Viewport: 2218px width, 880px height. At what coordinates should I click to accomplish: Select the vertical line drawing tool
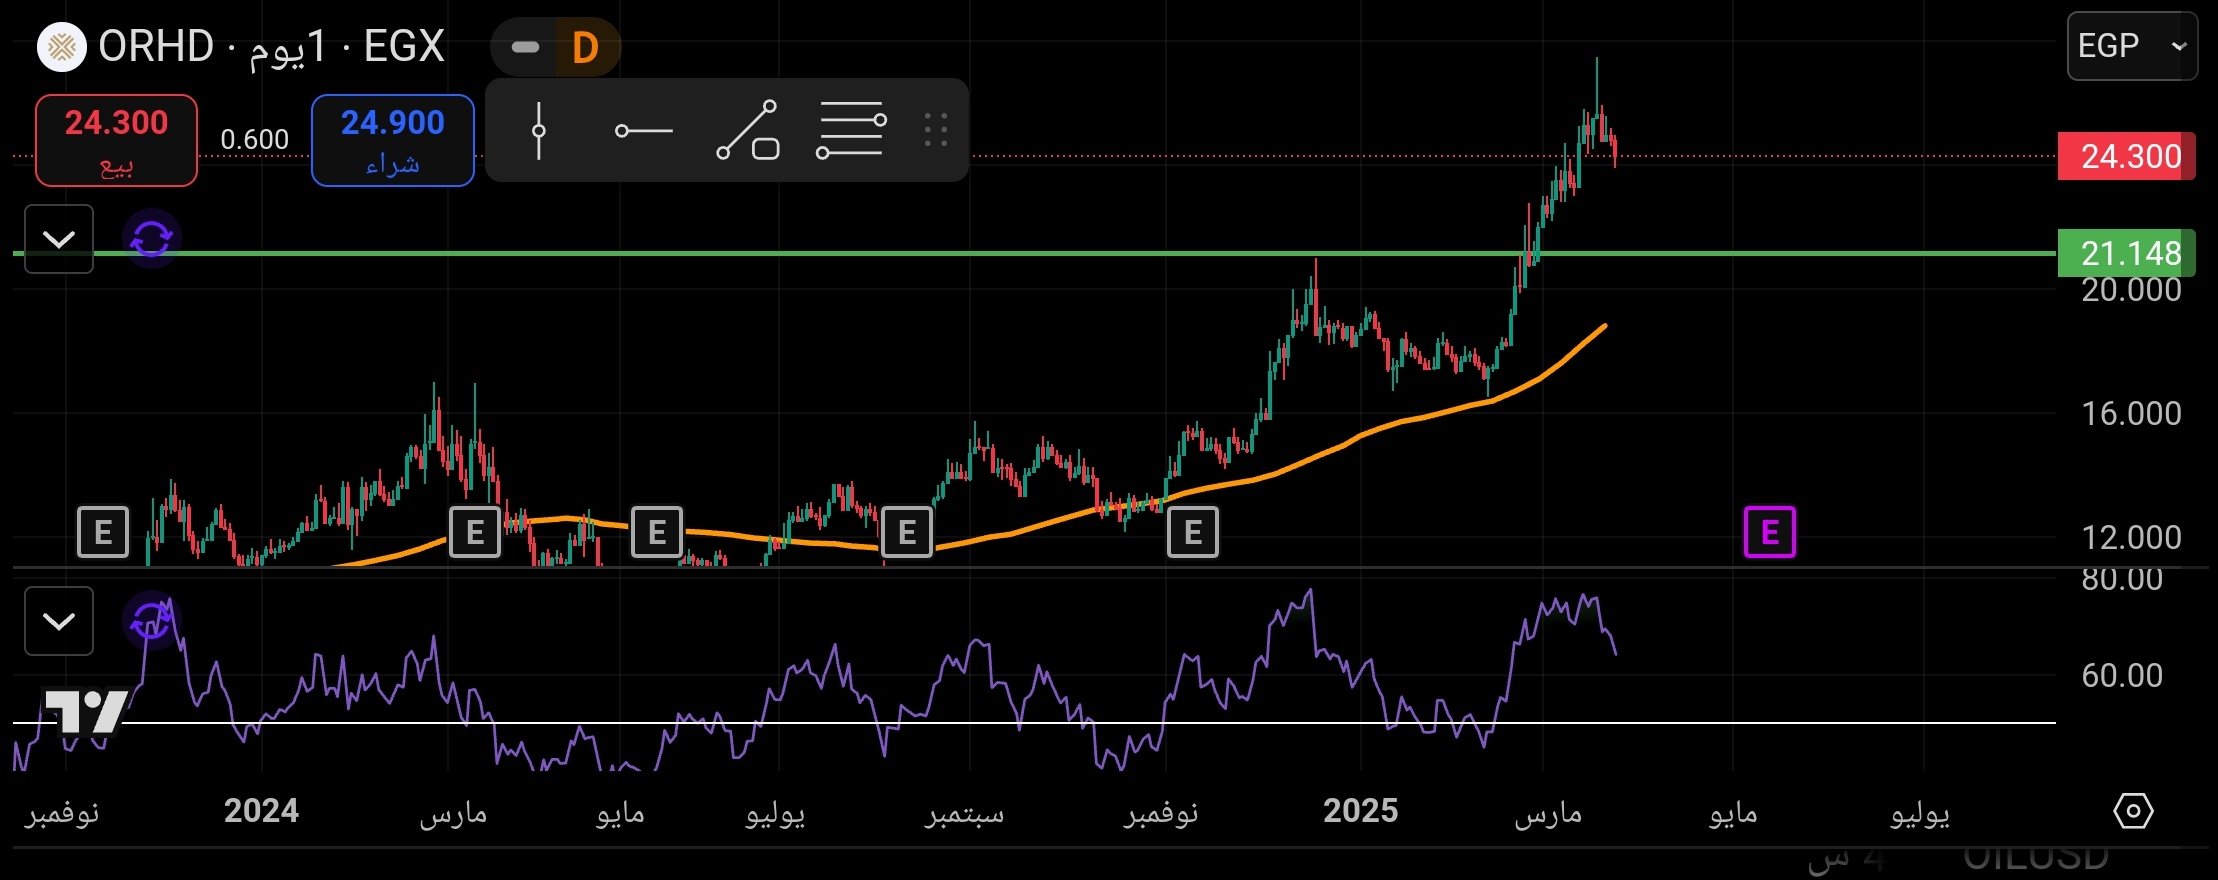pyautogui.click(x=539, y=131)
